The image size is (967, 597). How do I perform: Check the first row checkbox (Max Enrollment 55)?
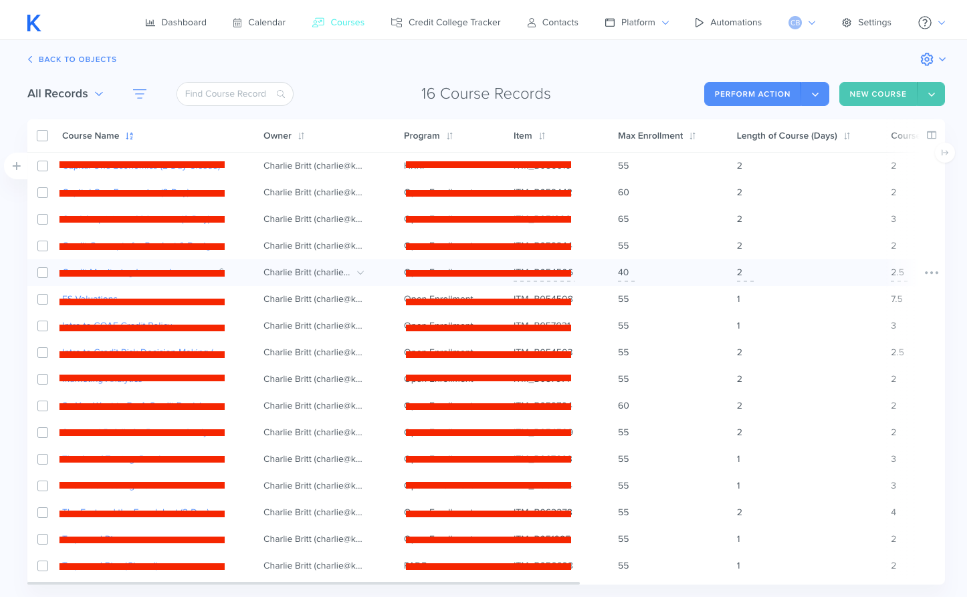[43, 166]
